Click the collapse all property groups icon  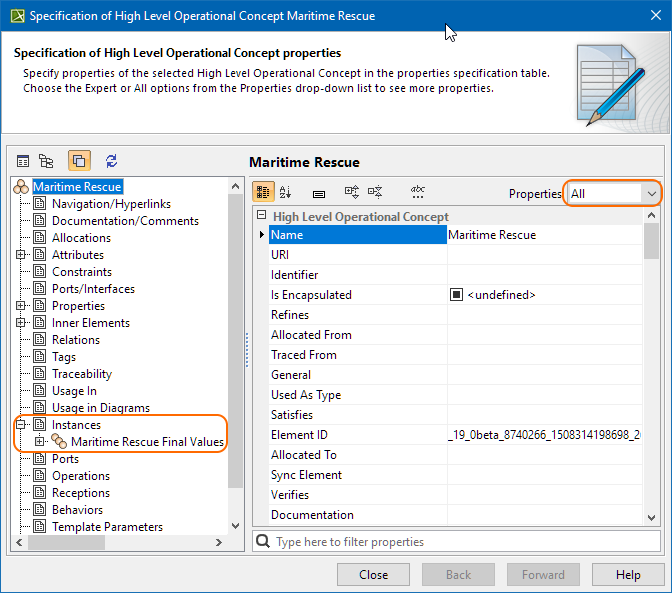[x=375, y=192]
